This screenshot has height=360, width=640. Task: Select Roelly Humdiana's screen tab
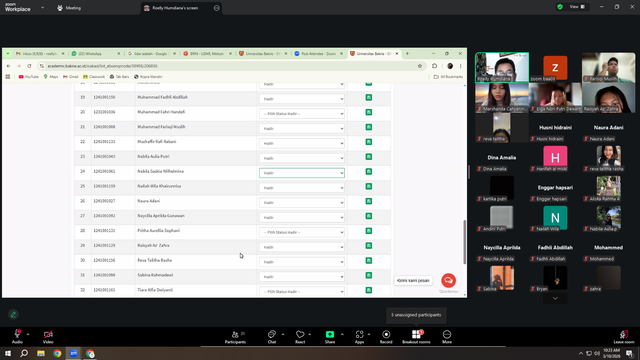[176, 8]
